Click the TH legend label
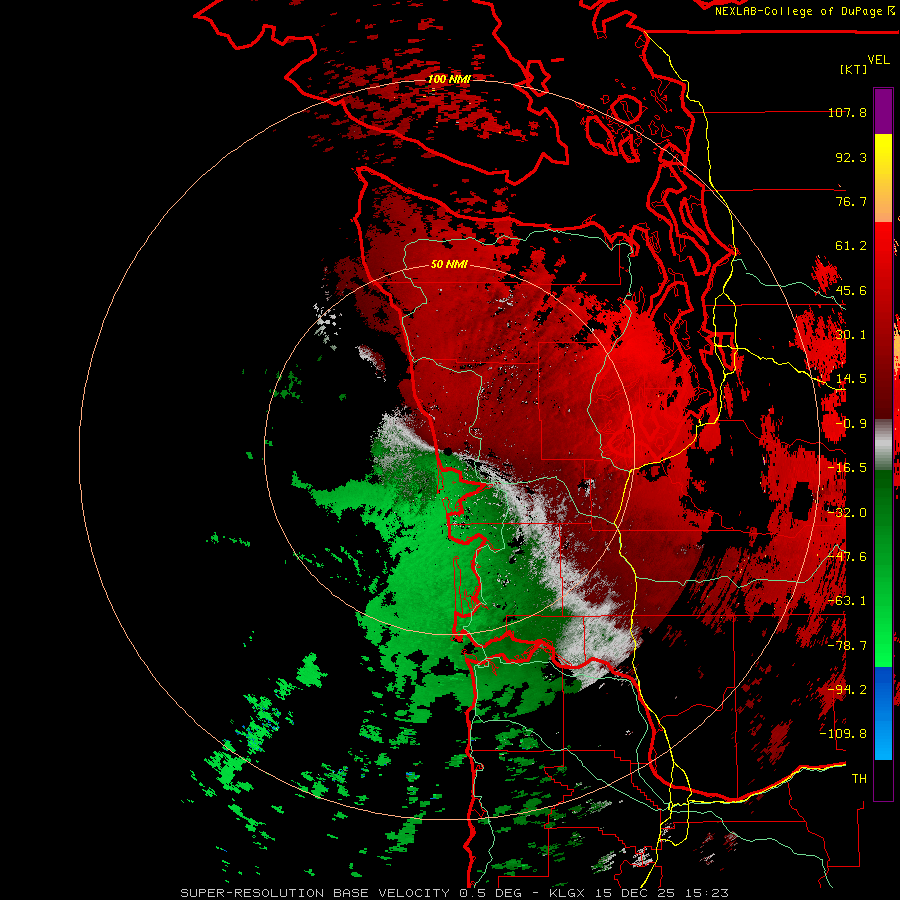This screenshot has width=900, height=900. (859, 779)
